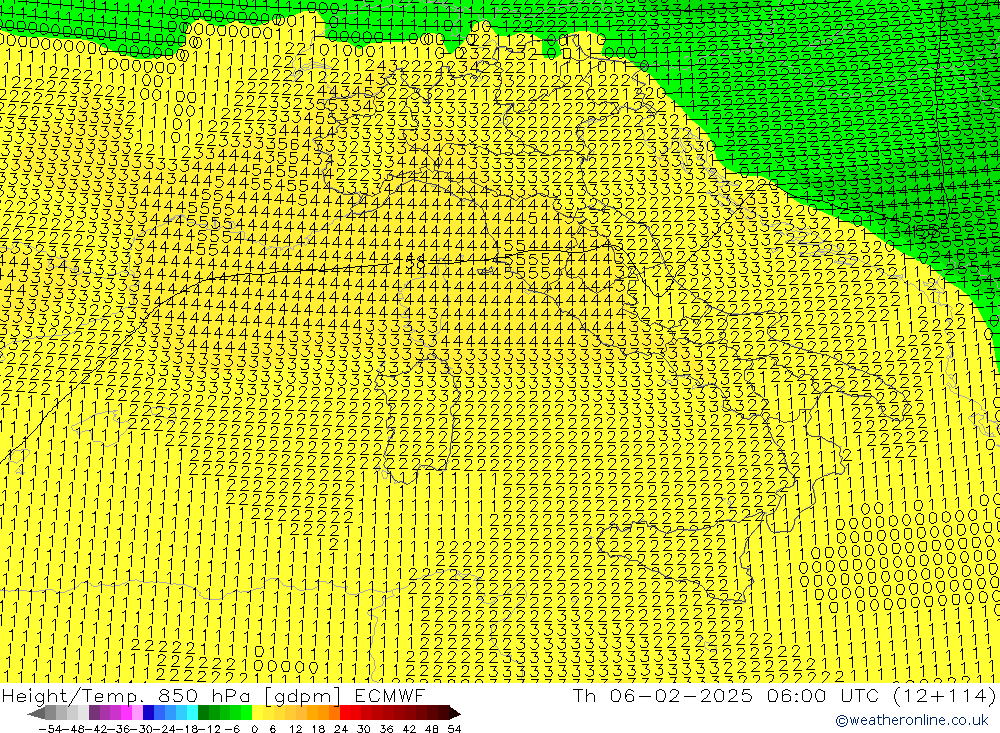Click the '30' legend scale value
The height and width of the screenshot is (733, 1000).
pos(364,729)
